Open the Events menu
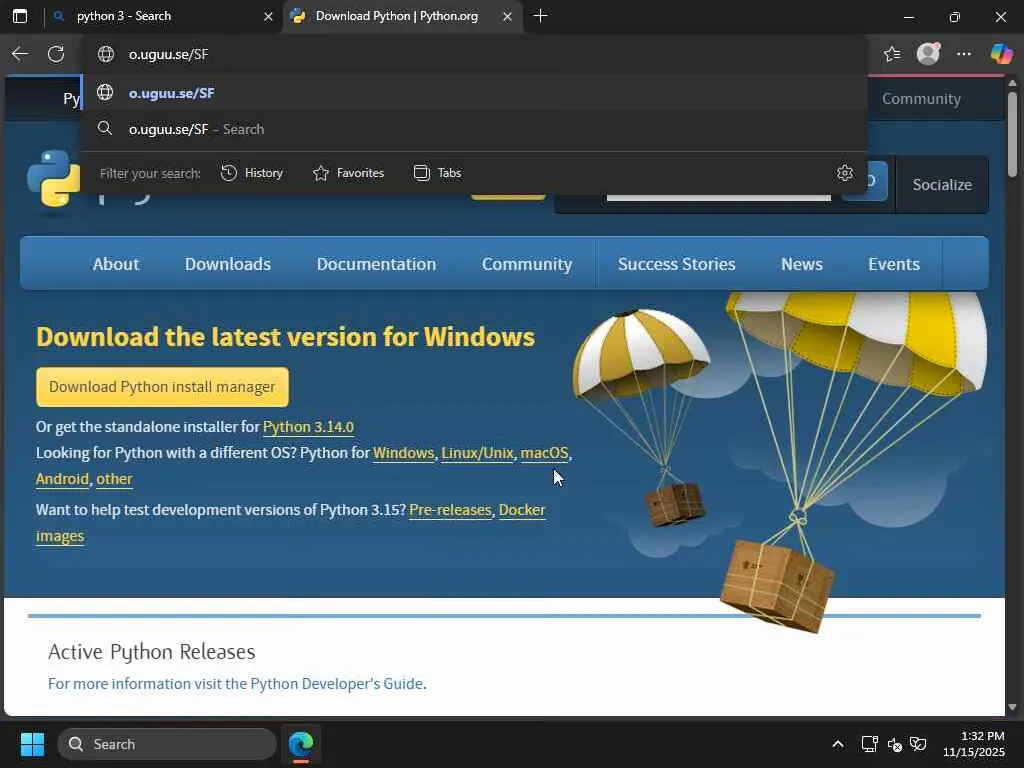 893,264
